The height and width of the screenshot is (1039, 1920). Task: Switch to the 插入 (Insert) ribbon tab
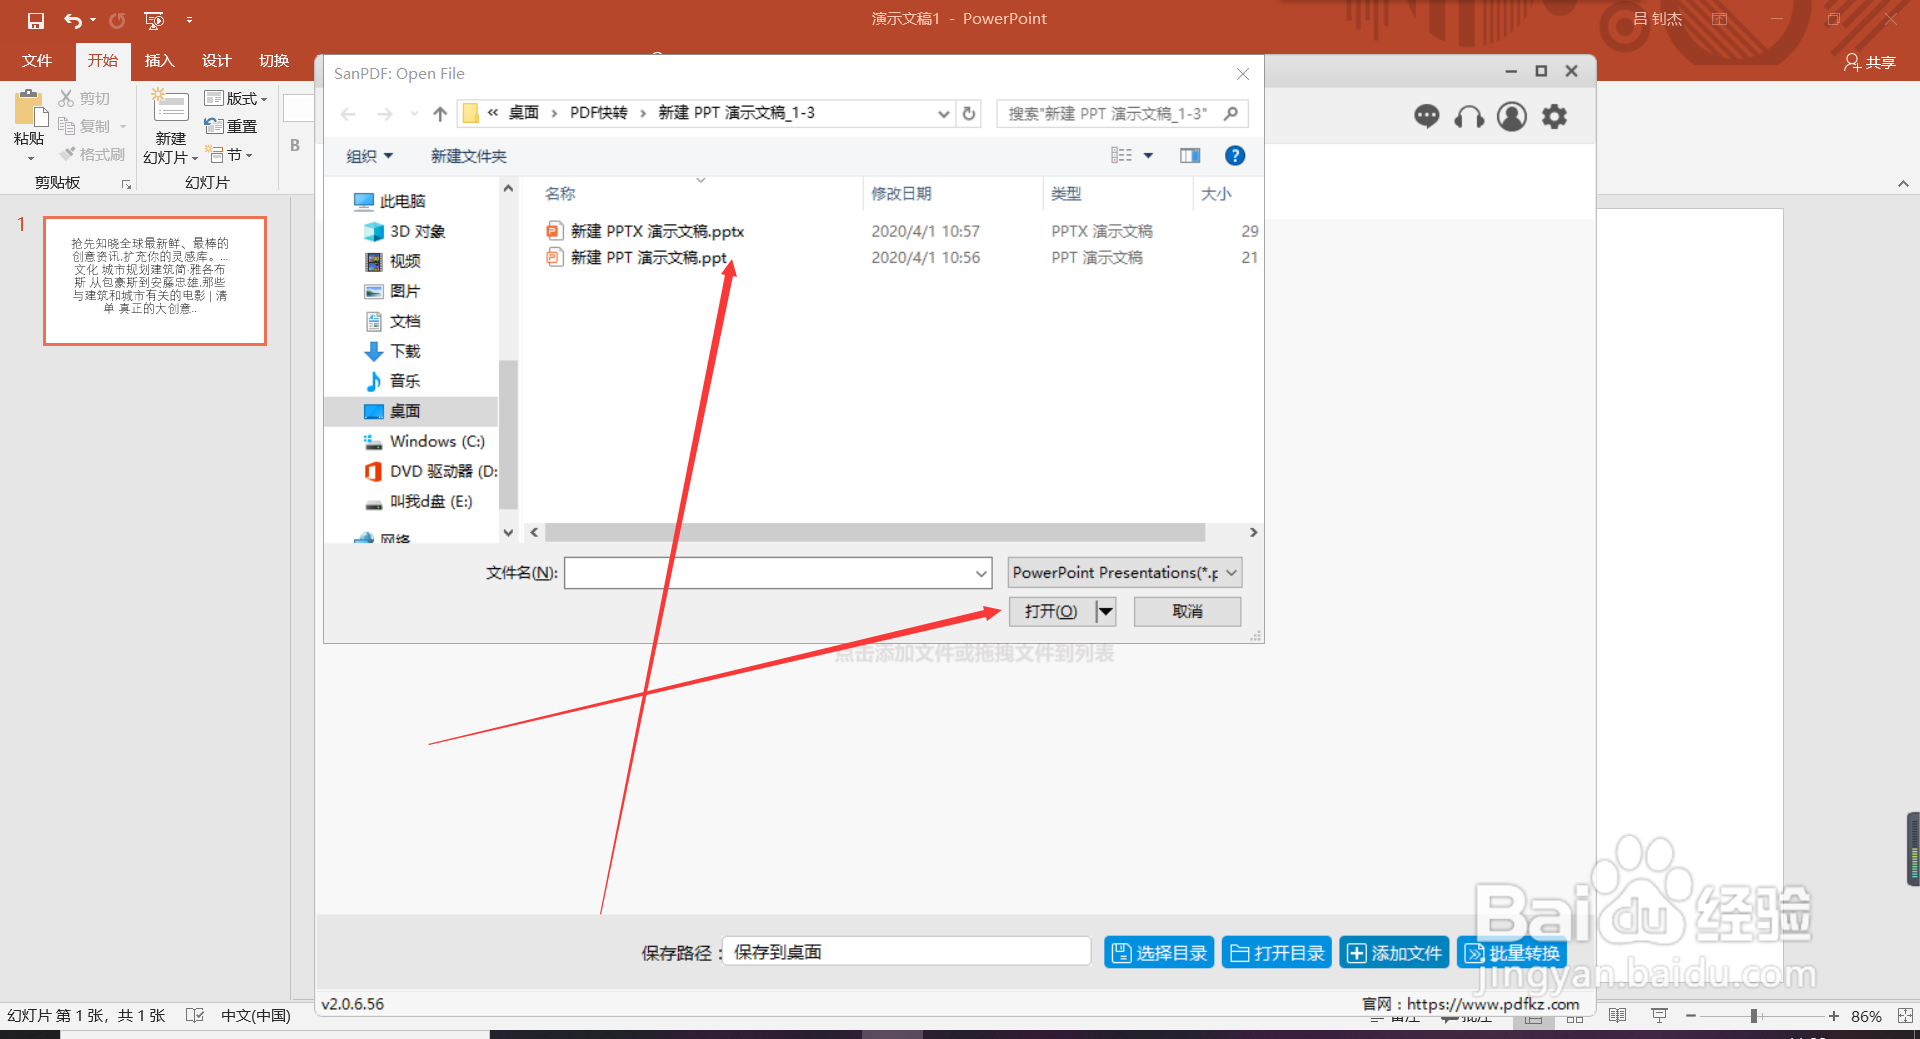[160, 61]
